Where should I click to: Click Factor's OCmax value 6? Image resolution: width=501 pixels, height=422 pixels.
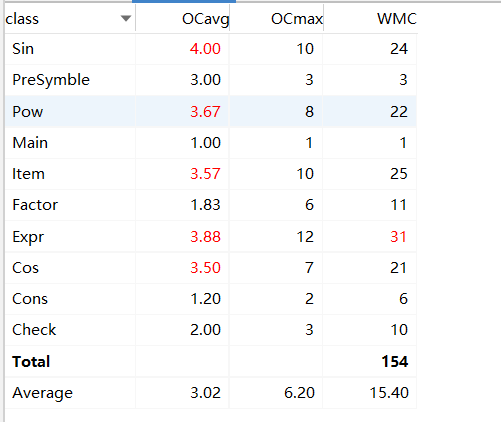click(309, 205)
